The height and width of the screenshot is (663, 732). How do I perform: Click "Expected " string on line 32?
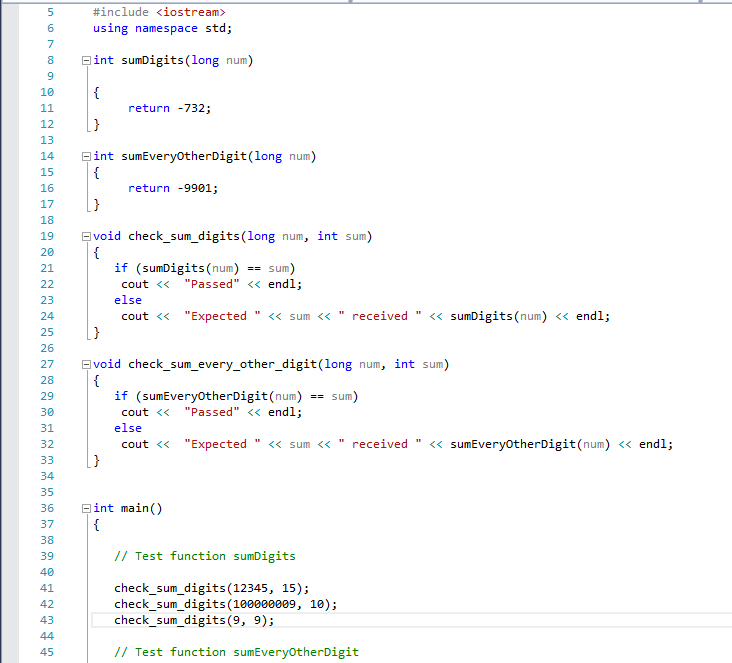(x=222, y=444)
